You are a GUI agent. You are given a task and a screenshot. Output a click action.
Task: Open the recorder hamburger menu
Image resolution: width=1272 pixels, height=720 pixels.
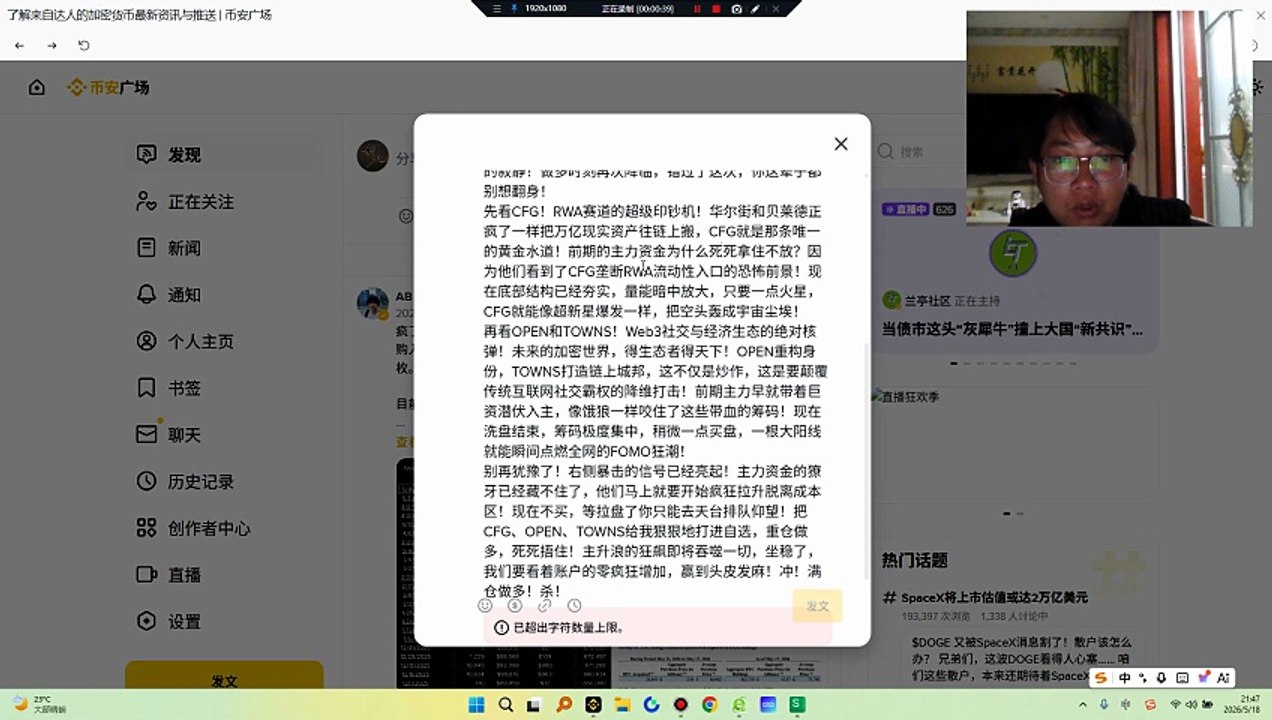[498, 8]
